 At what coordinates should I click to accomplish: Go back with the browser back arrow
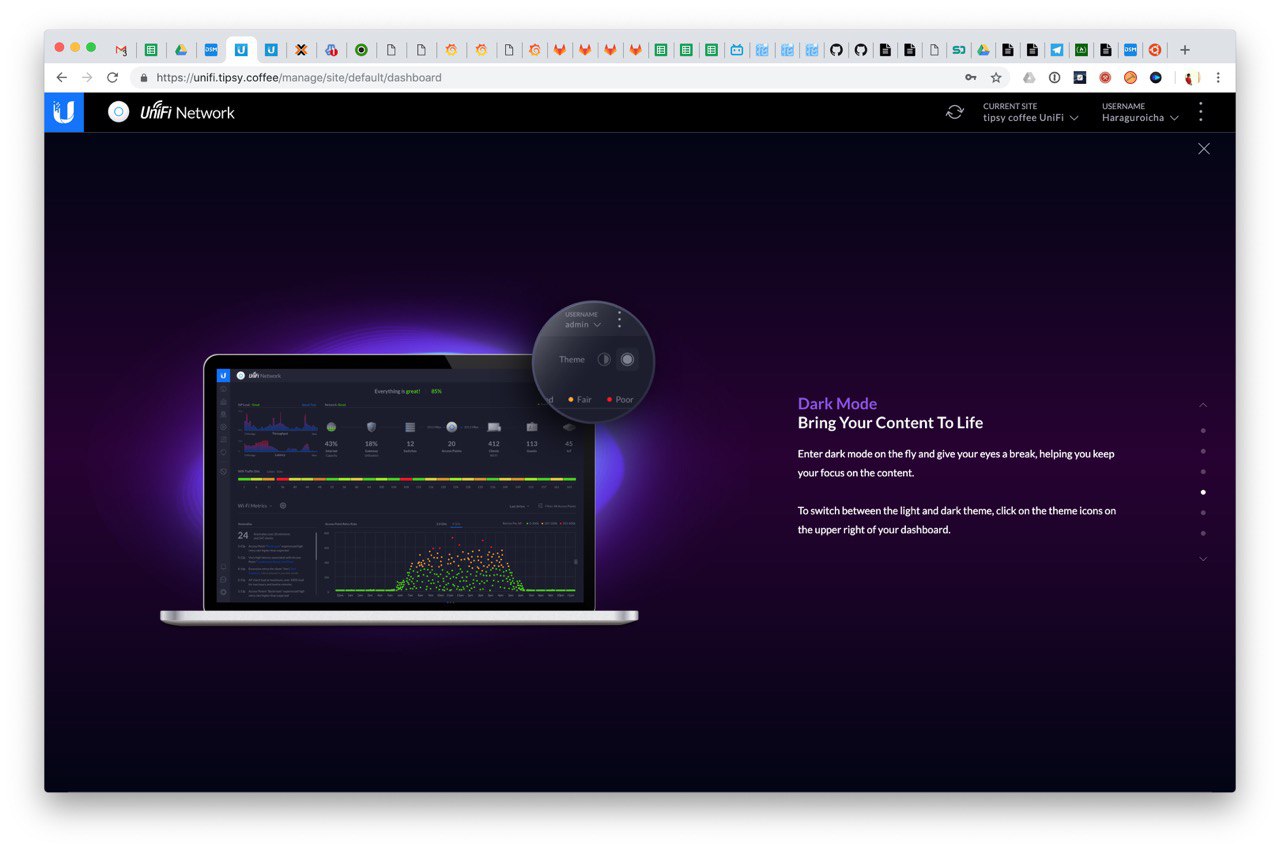pyautogui.click(x=62, y=77)
